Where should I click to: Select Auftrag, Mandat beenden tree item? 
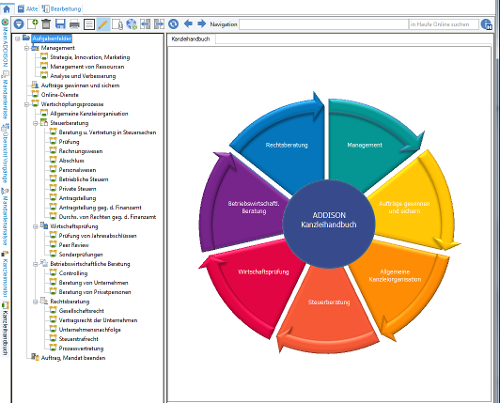[73, 358]
